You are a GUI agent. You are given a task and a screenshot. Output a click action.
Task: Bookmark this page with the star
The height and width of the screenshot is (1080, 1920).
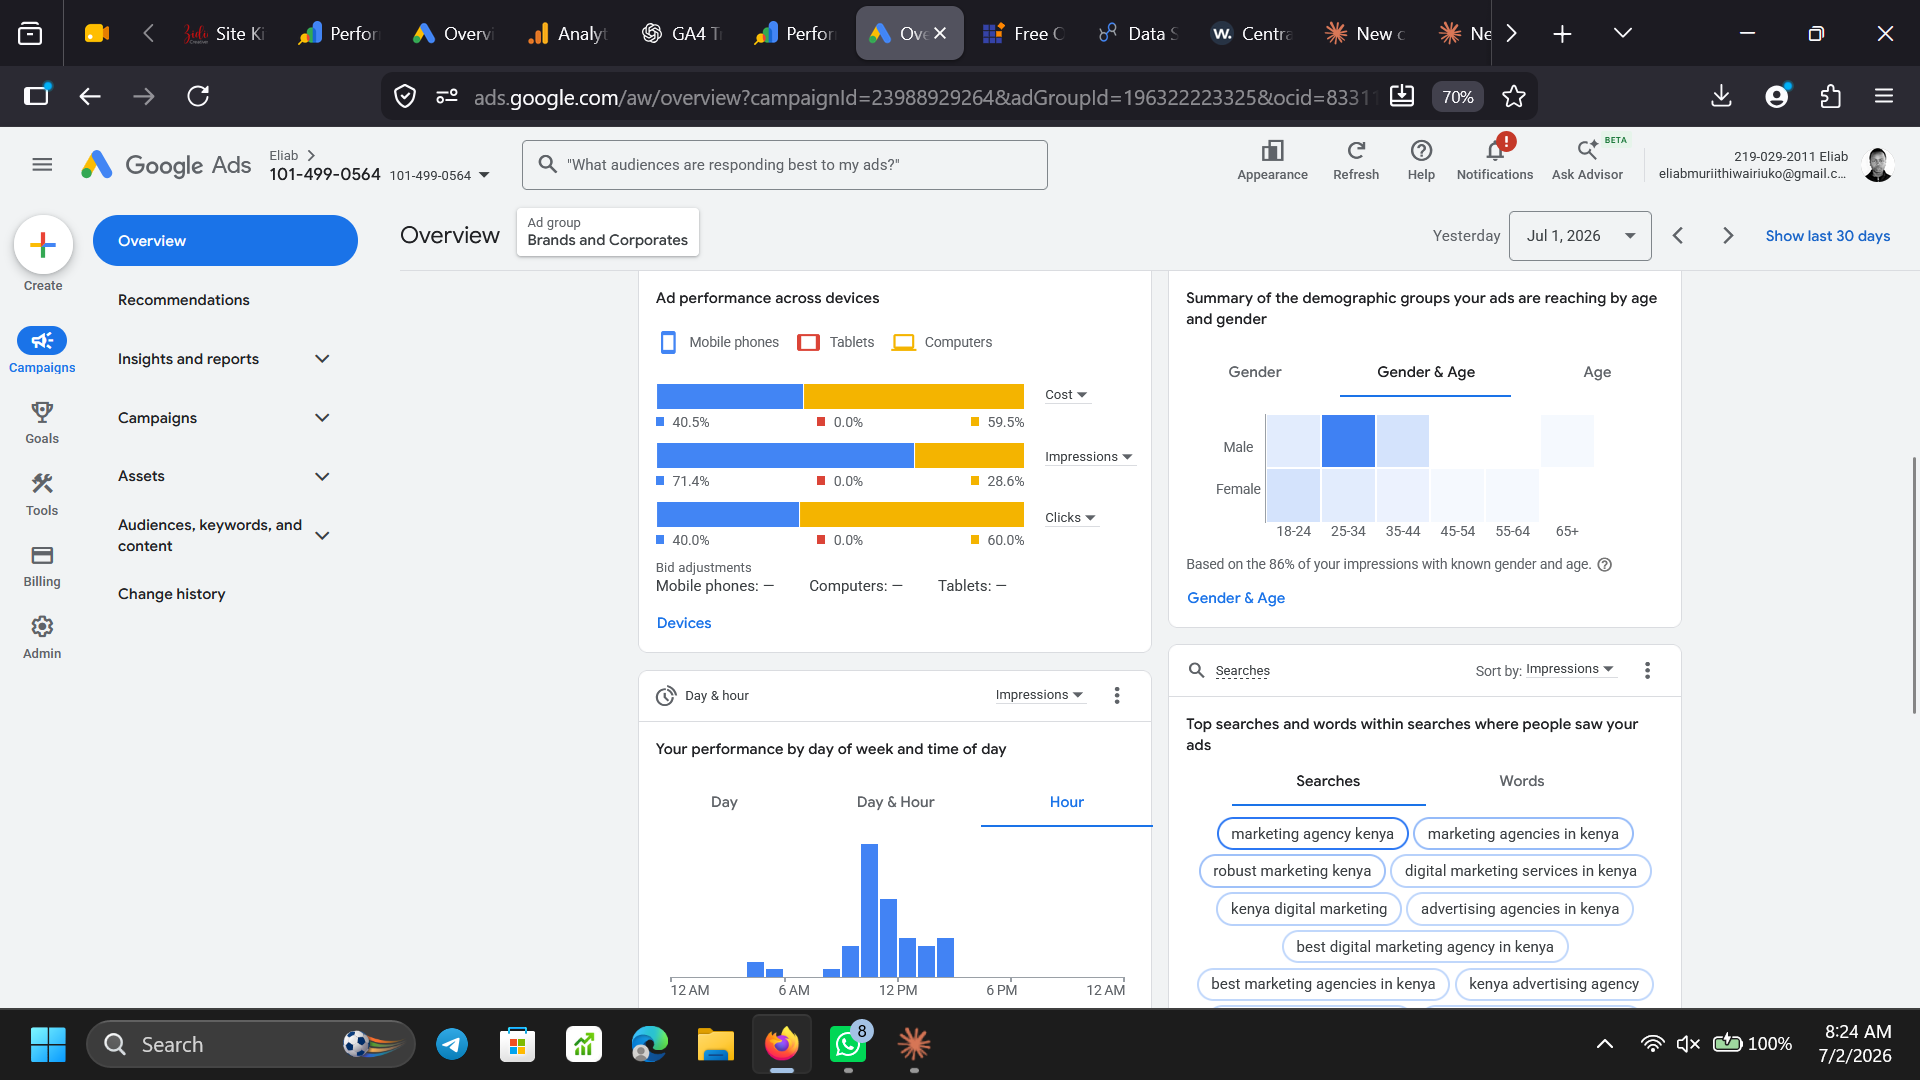pos(1514,96)
